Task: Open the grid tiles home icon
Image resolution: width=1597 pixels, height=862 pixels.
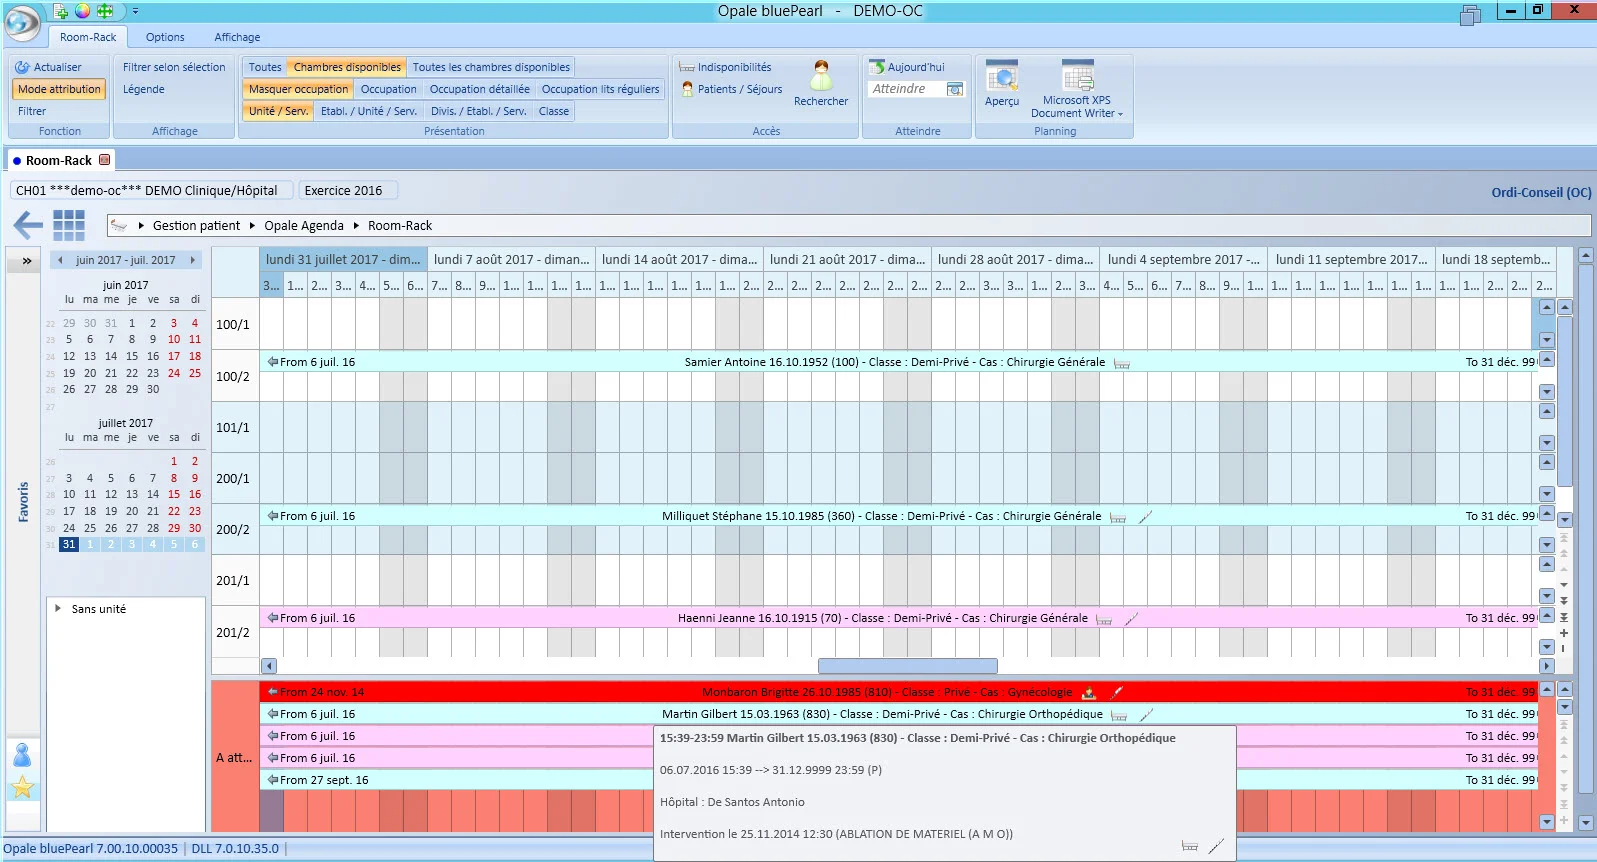Action: (x=69, y=225)
